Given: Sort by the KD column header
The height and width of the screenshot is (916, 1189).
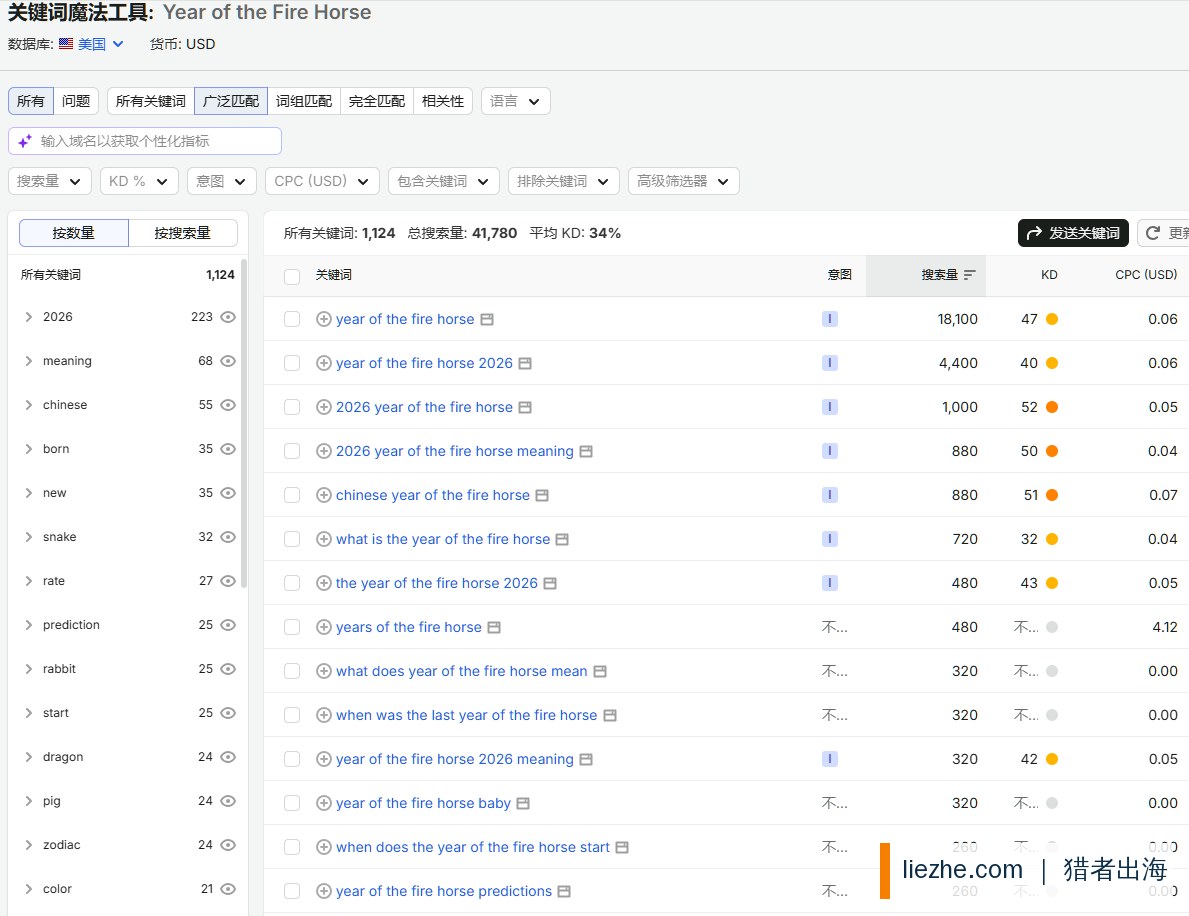Looking at the screenshot, I should pos(1049,274).
